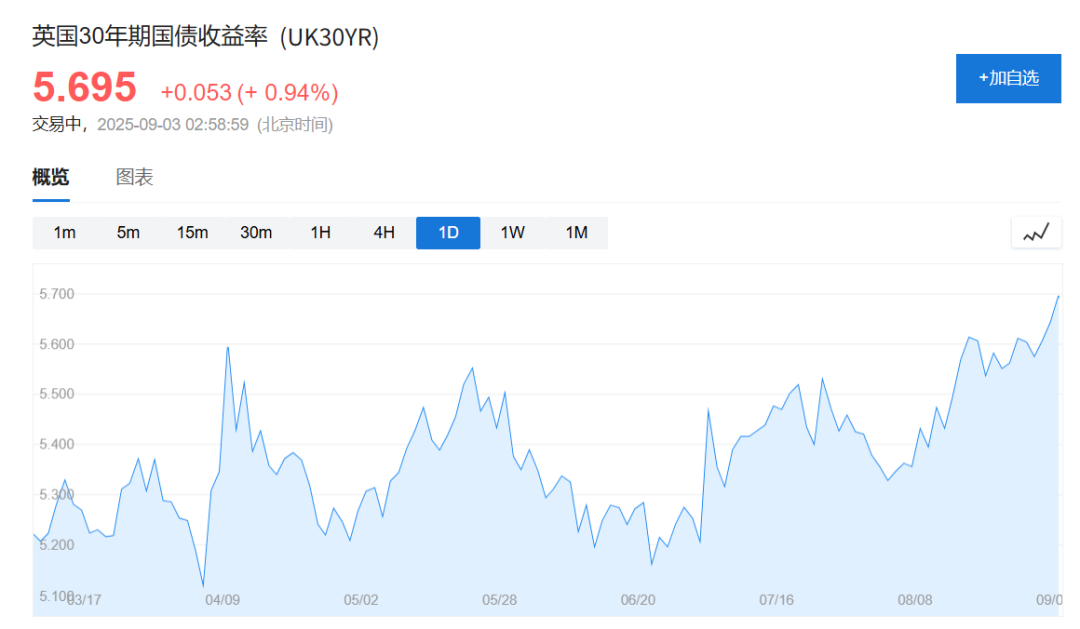Click the (北京时间) timezone label
Image resolution: width=1080 pixels, height=629 pixels.
coord(295,125)
